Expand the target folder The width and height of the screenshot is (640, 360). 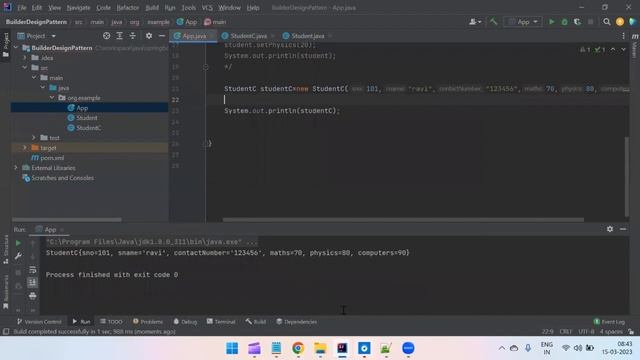[25, 147]
